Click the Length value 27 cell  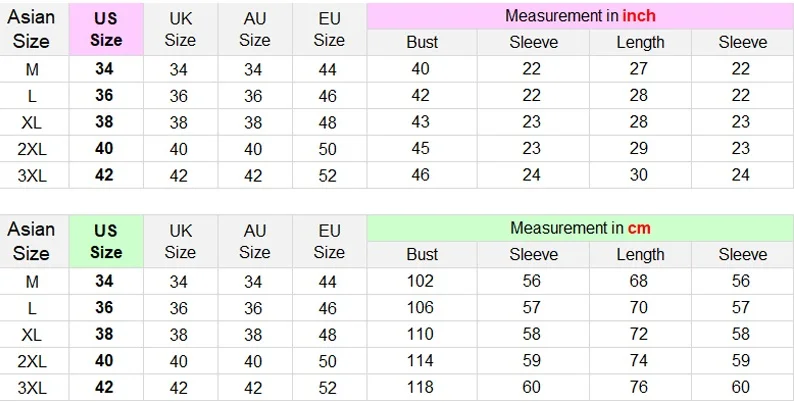640,70
